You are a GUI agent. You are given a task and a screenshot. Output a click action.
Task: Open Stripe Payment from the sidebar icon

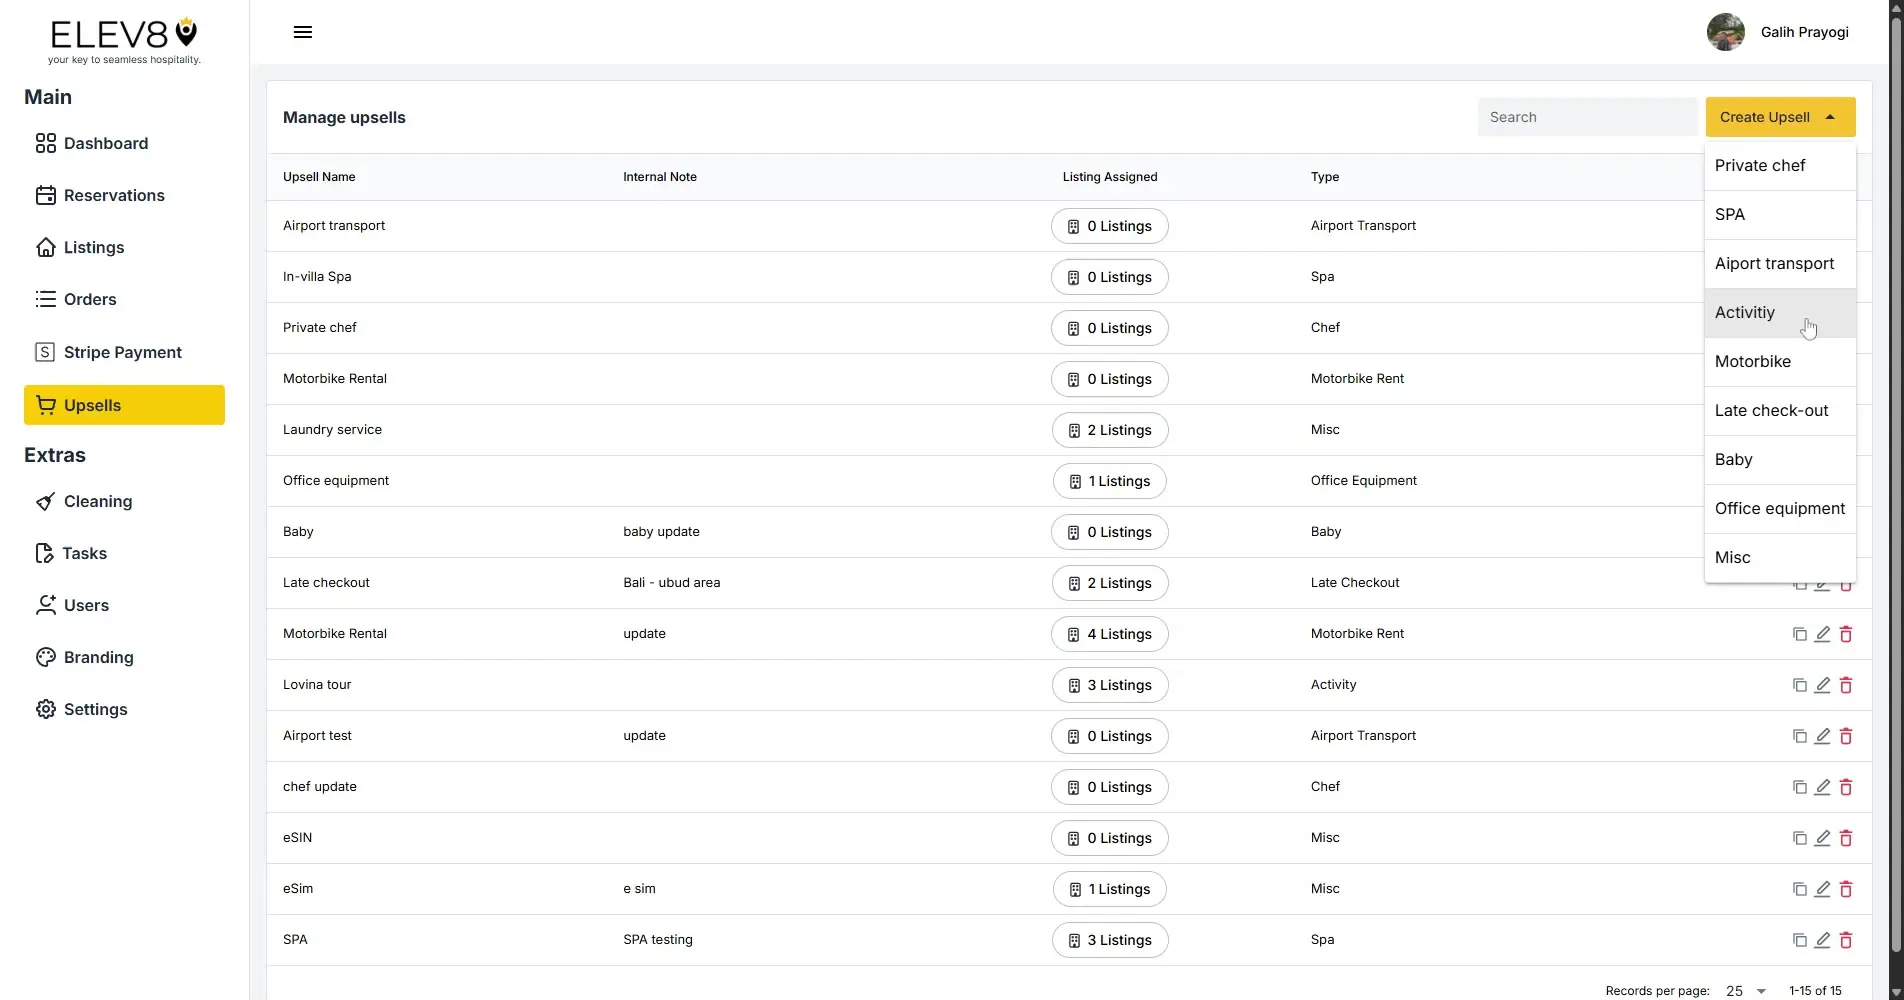click(45, 352)
